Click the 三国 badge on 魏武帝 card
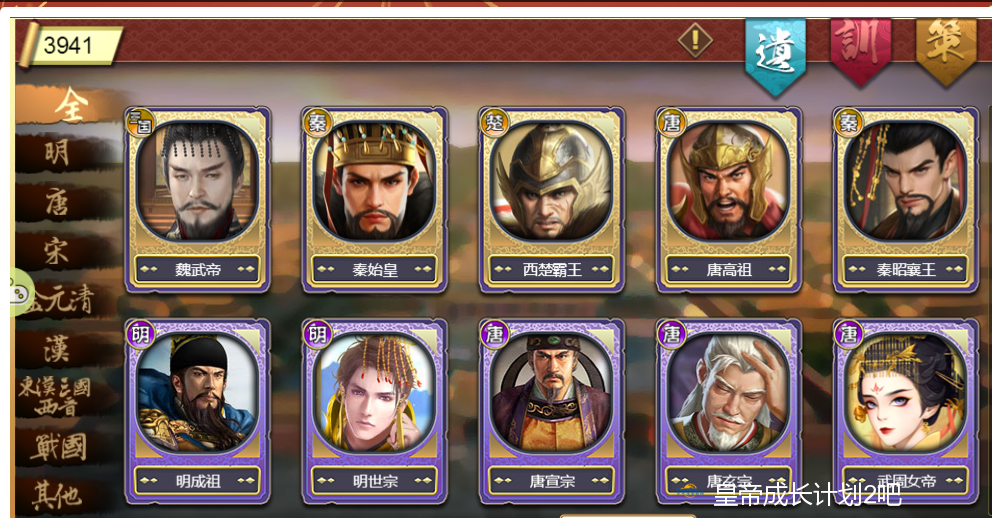992x518 pixels. 140,122
